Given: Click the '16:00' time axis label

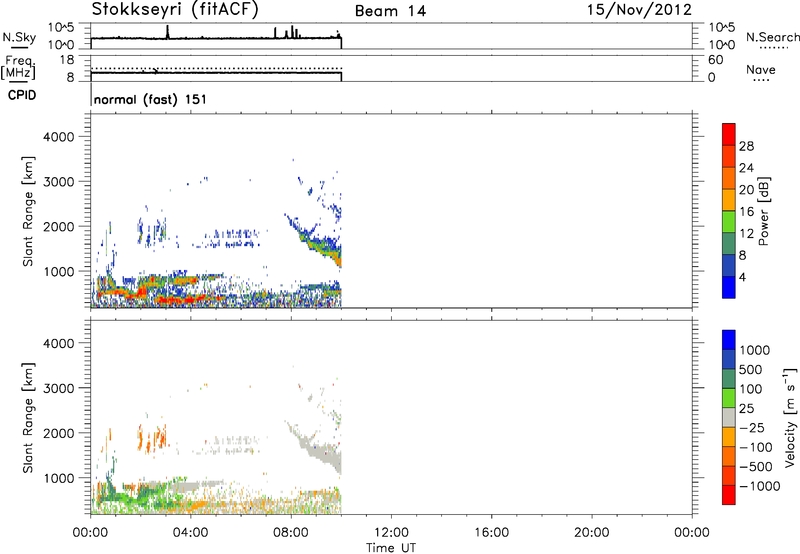Looking at the screenshot, I should tap(491, 533).
